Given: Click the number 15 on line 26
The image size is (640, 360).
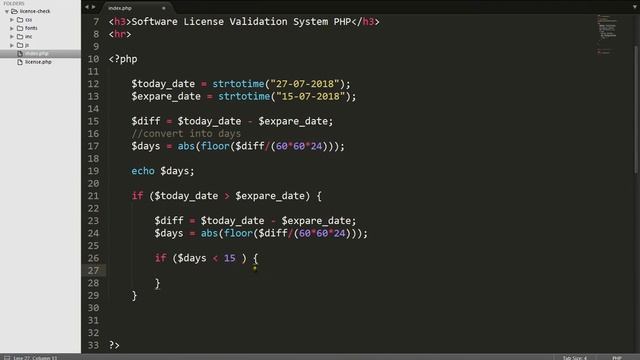Looking at the screenshot, I should point(229,258).
